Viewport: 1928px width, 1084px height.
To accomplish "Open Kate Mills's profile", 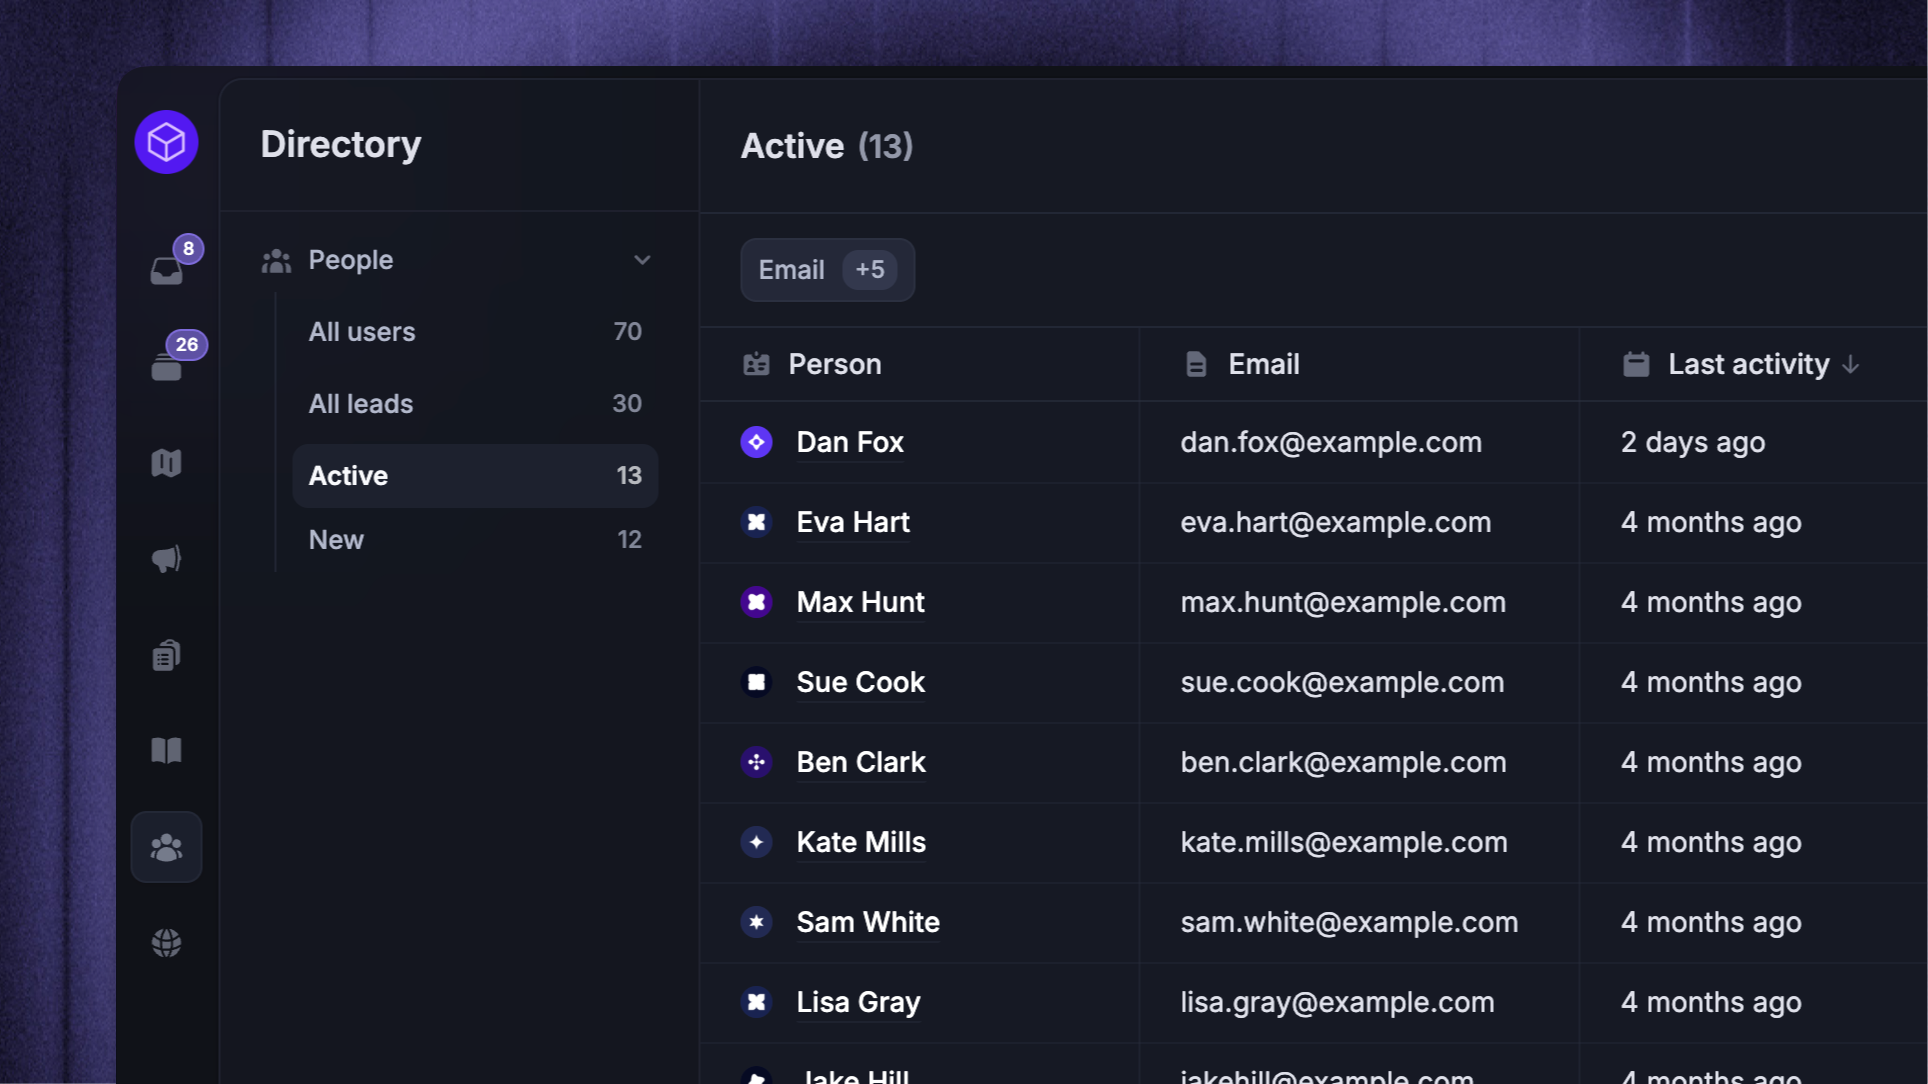I will (x=861, y=842).
